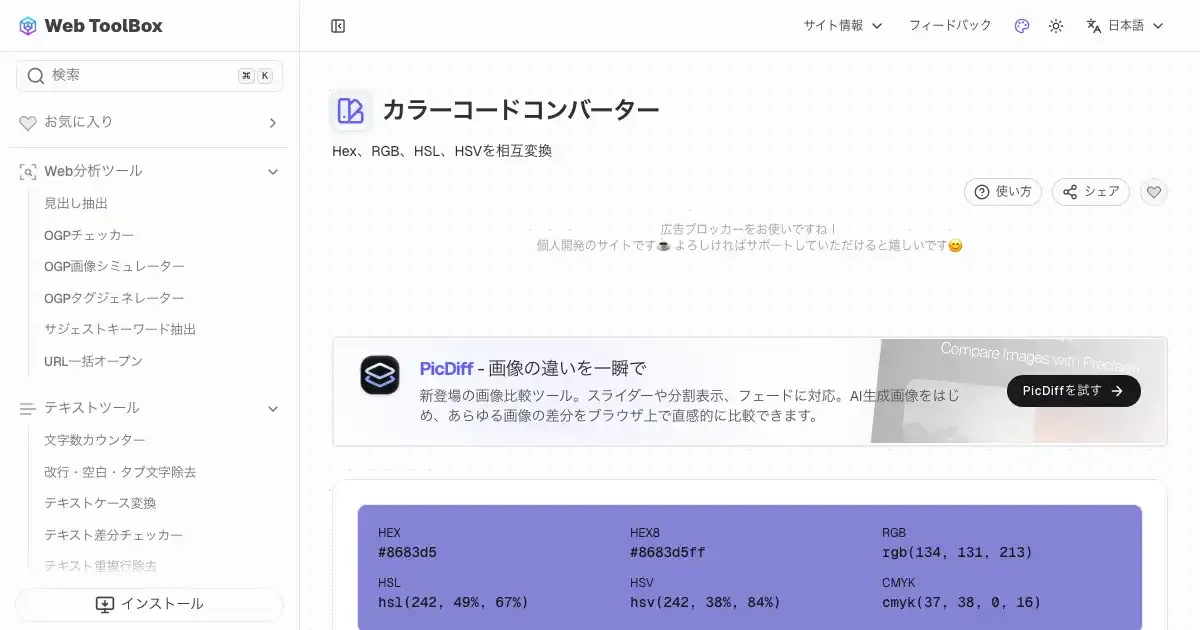Click the magnifier icon in search box
This screenshot has height=630, width=1200.
[x=36, y=76]
